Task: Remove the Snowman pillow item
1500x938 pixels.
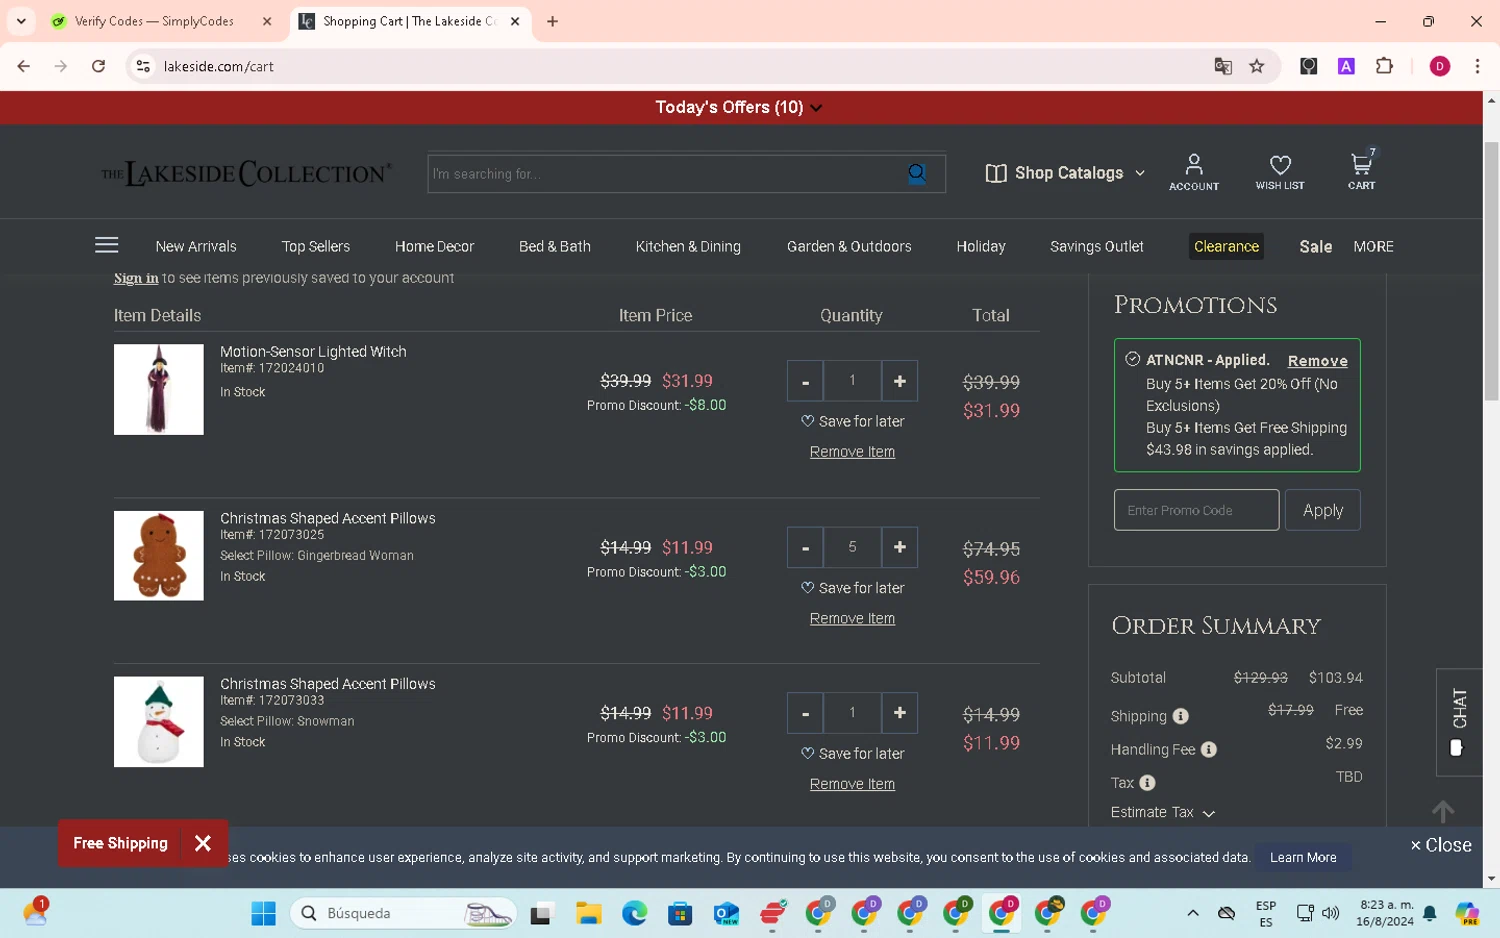Action: [852, 784]
